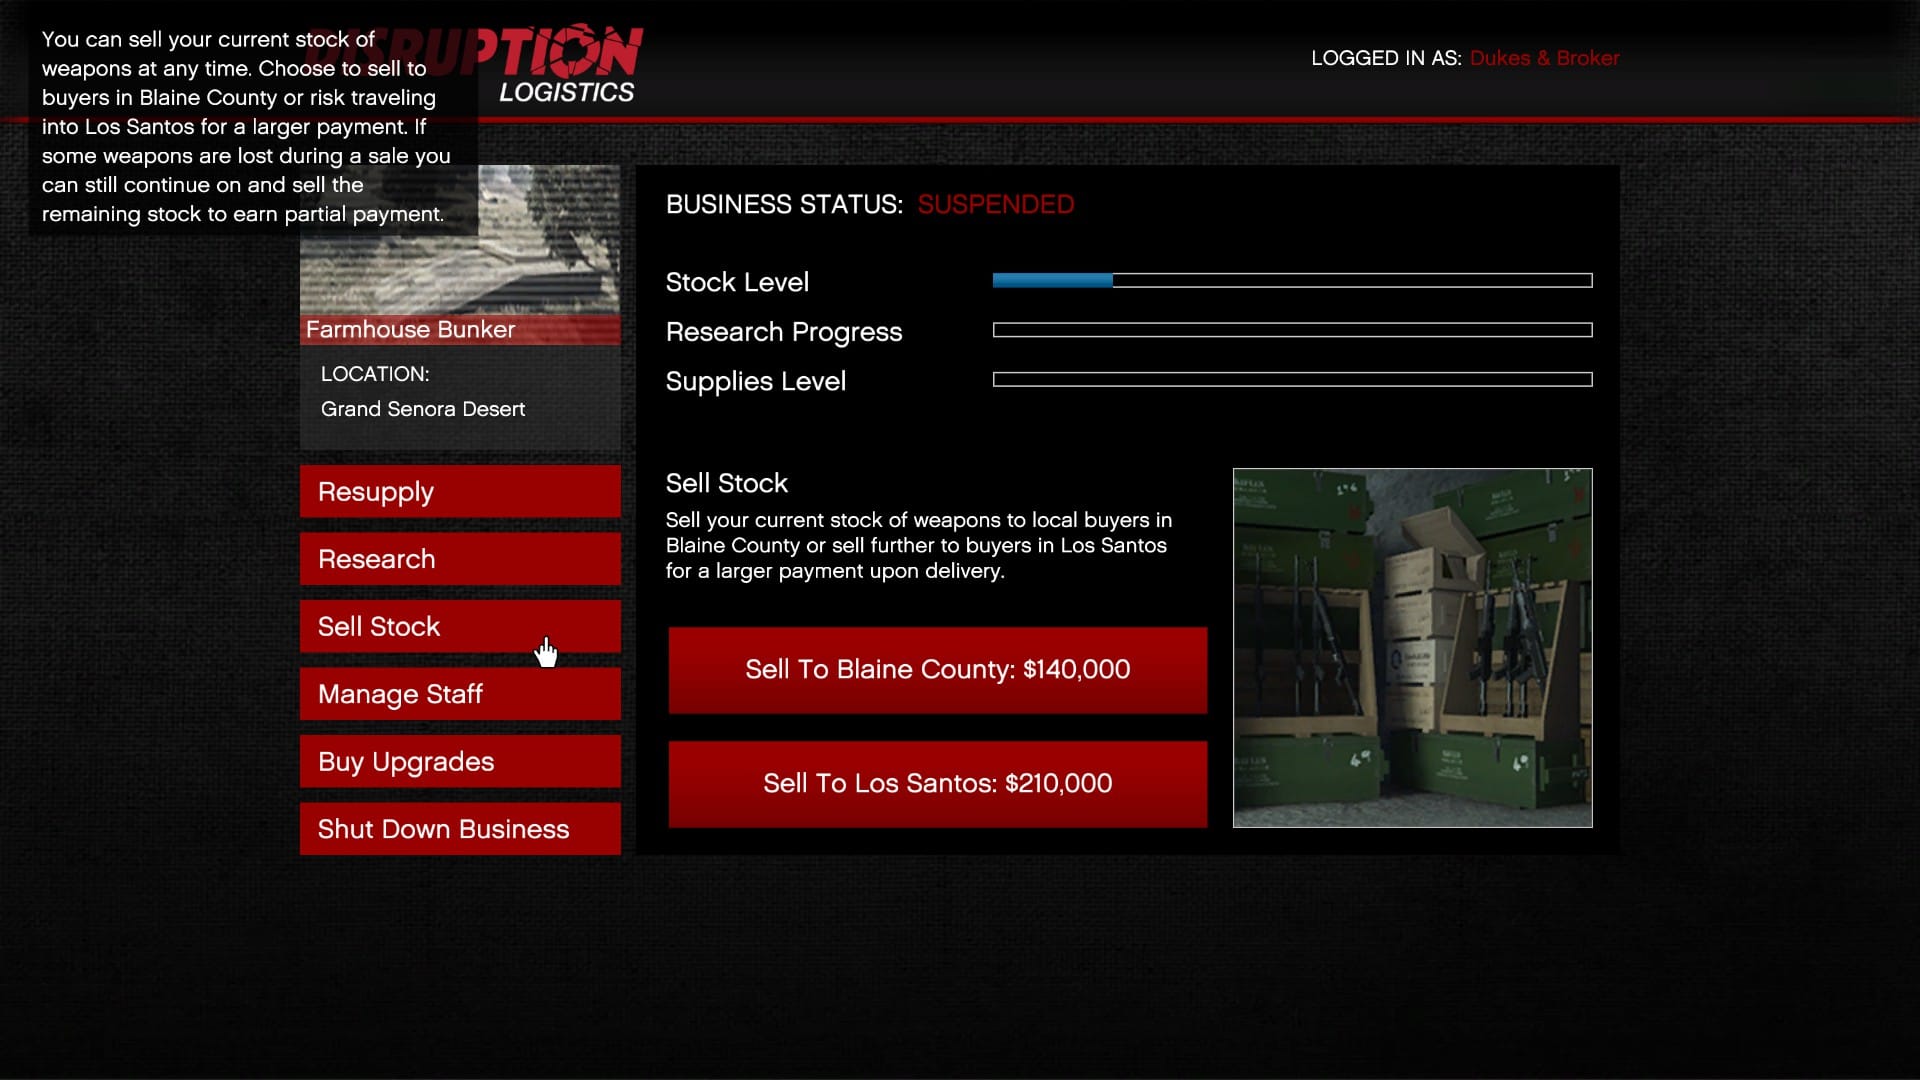Click the Stock Level progress bar
1920x1080 pixels.
[x=1292, y=281]
